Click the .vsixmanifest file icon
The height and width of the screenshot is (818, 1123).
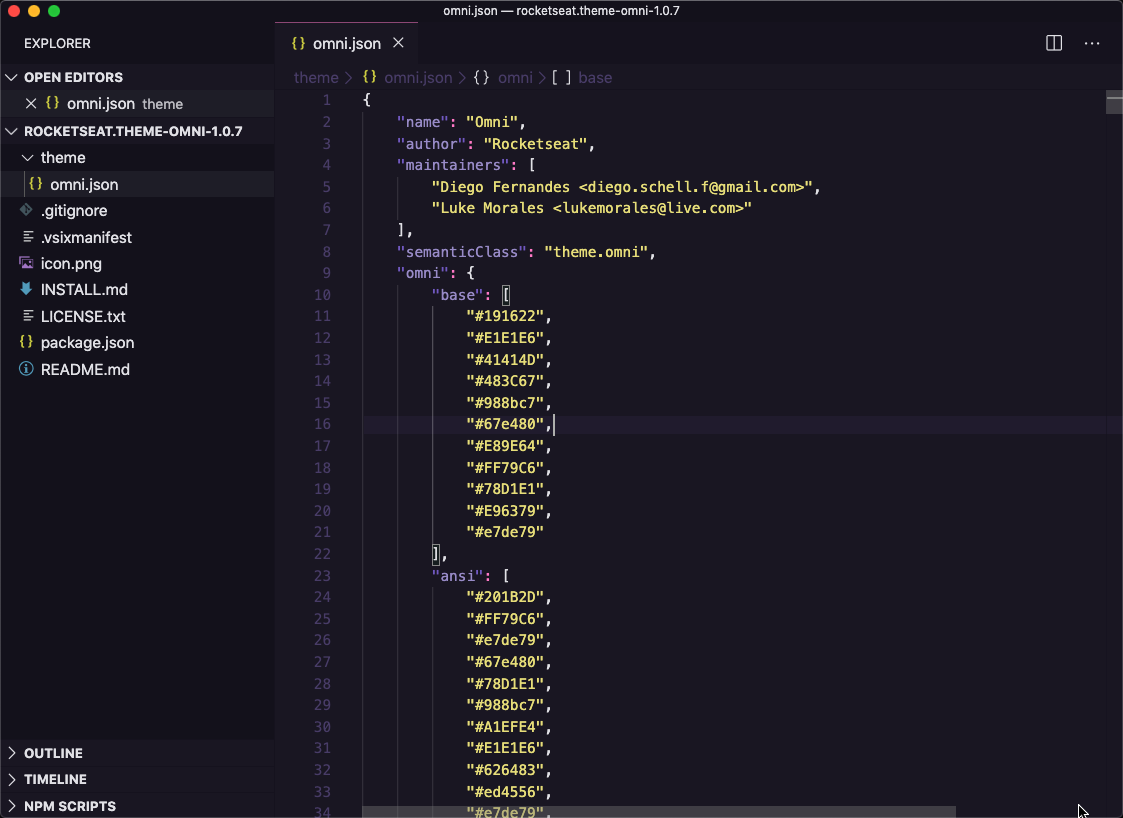[26, 237]
